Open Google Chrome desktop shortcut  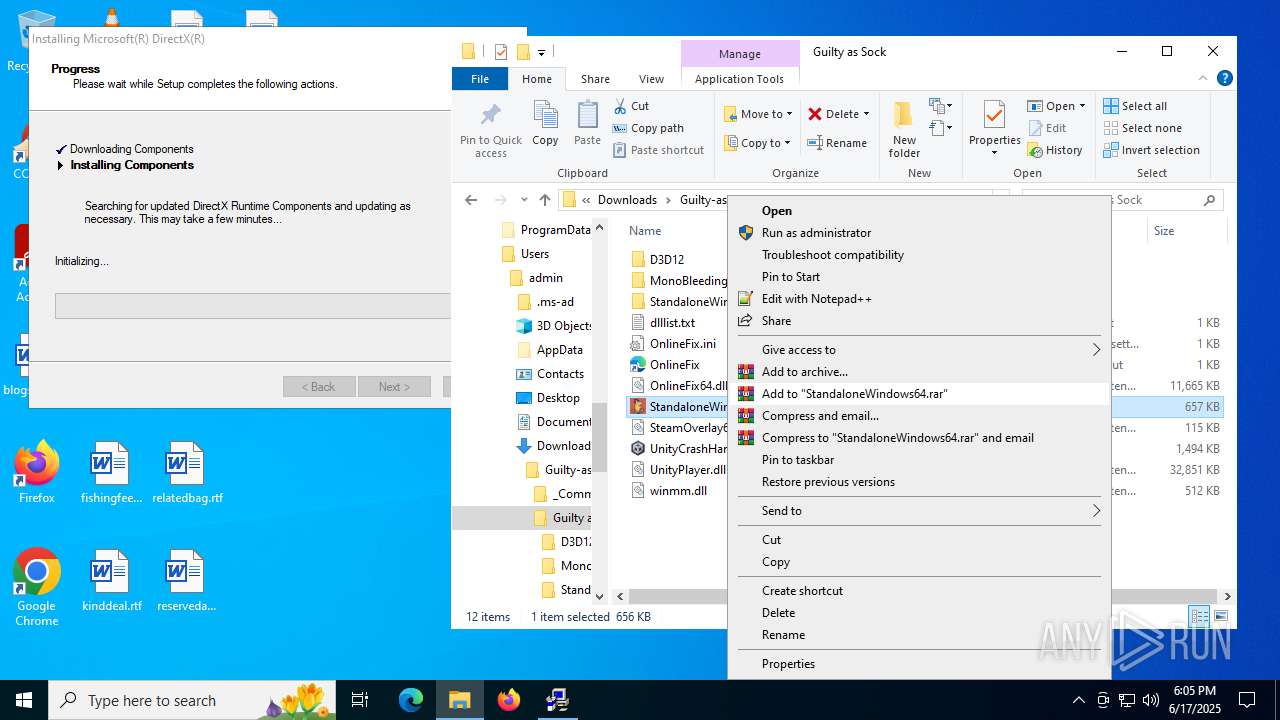click(x=37, y=587)
